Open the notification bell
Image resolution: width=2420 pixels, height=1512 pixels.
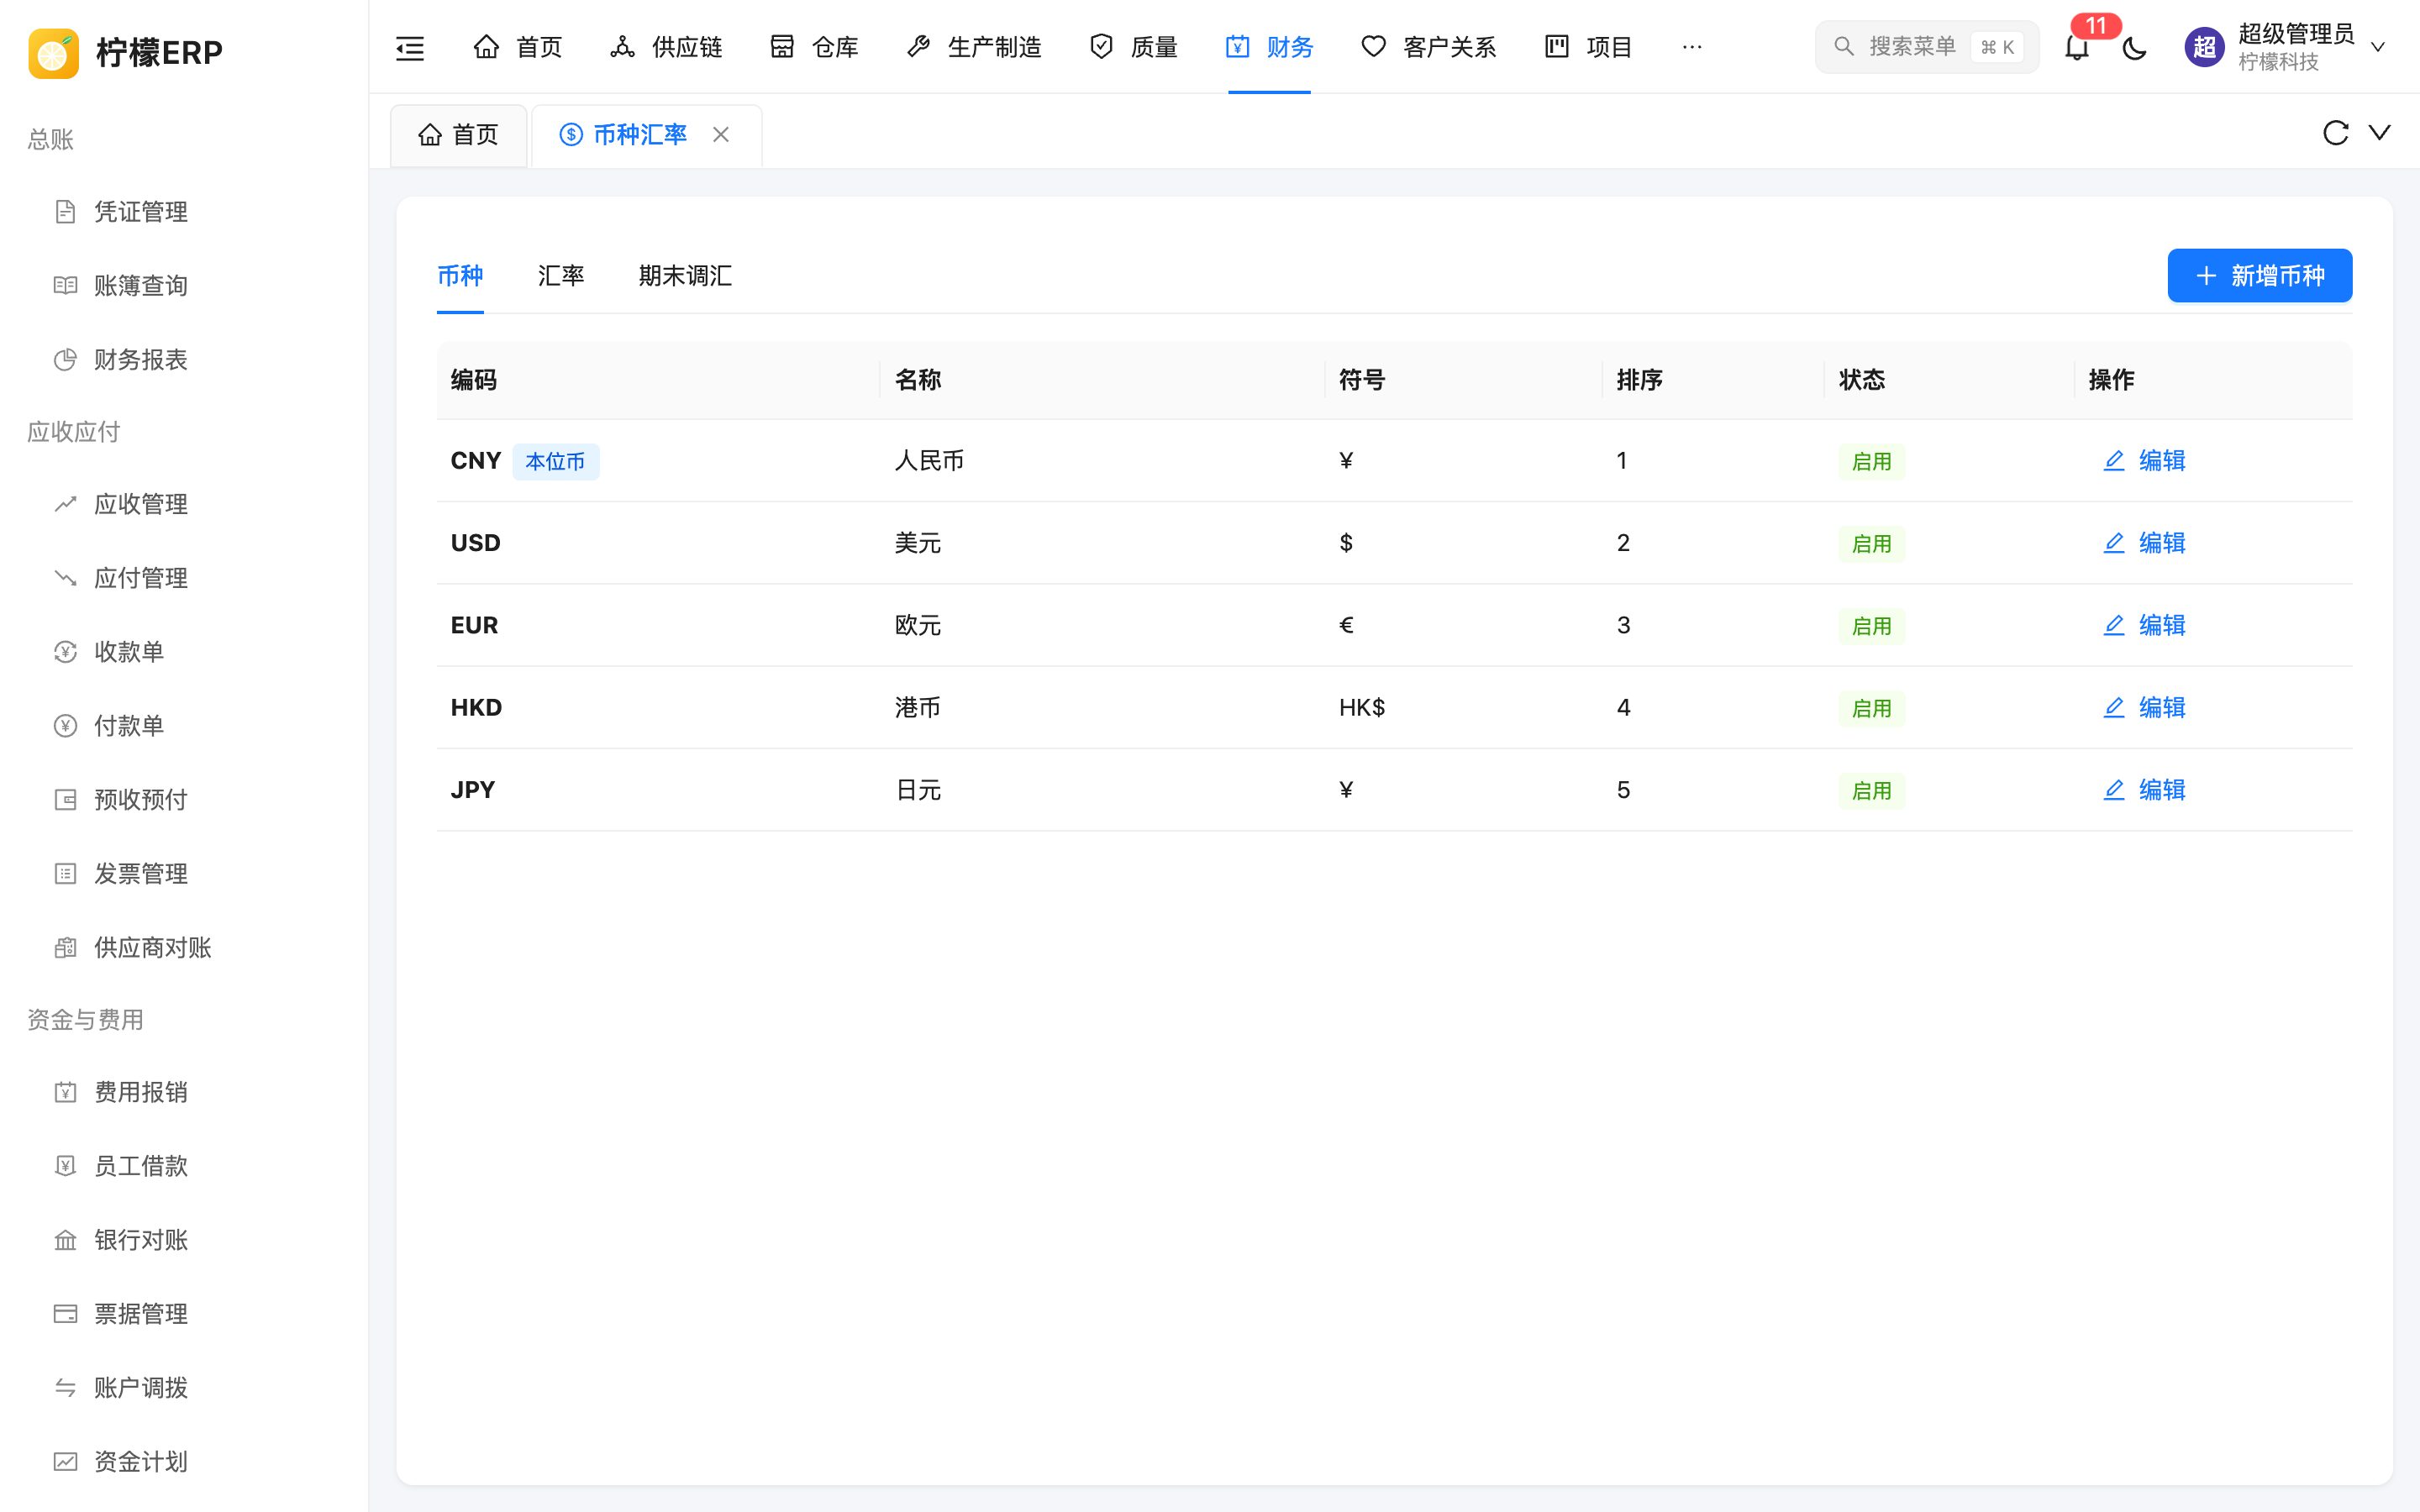pyautogui.click(x=2077, y=47)
